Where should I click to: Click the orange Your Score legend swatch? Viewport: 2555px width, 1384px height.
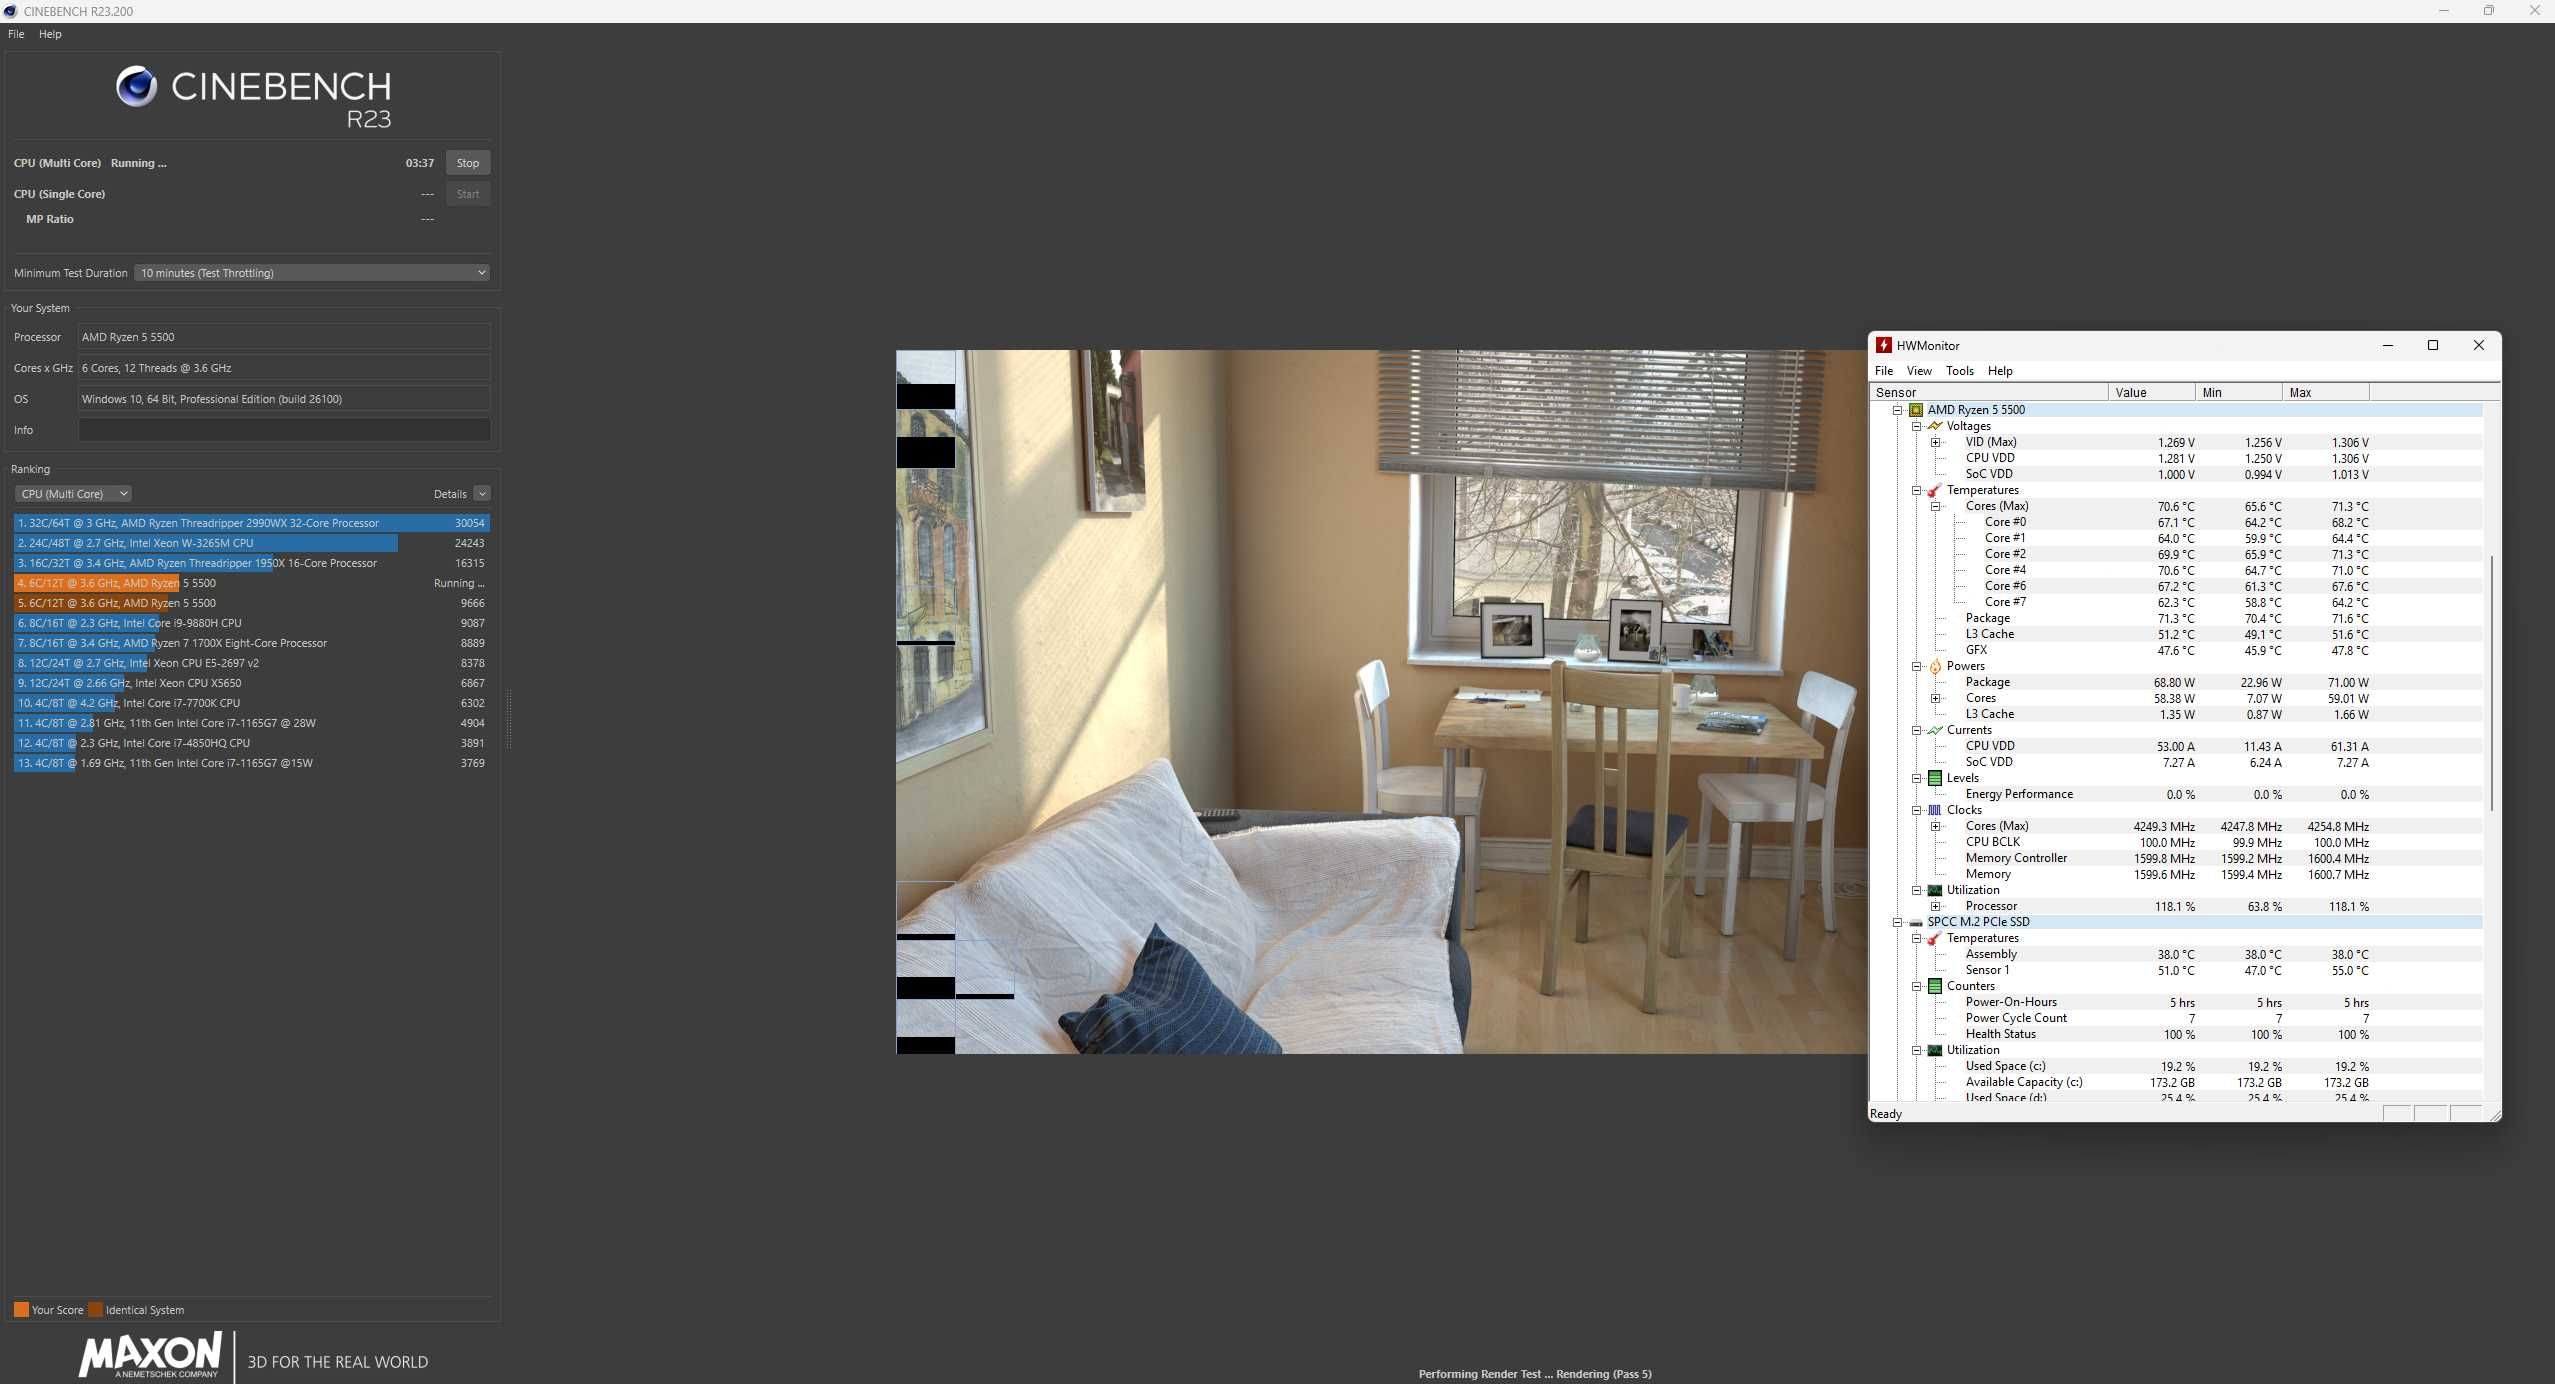tap(21, 1310)
